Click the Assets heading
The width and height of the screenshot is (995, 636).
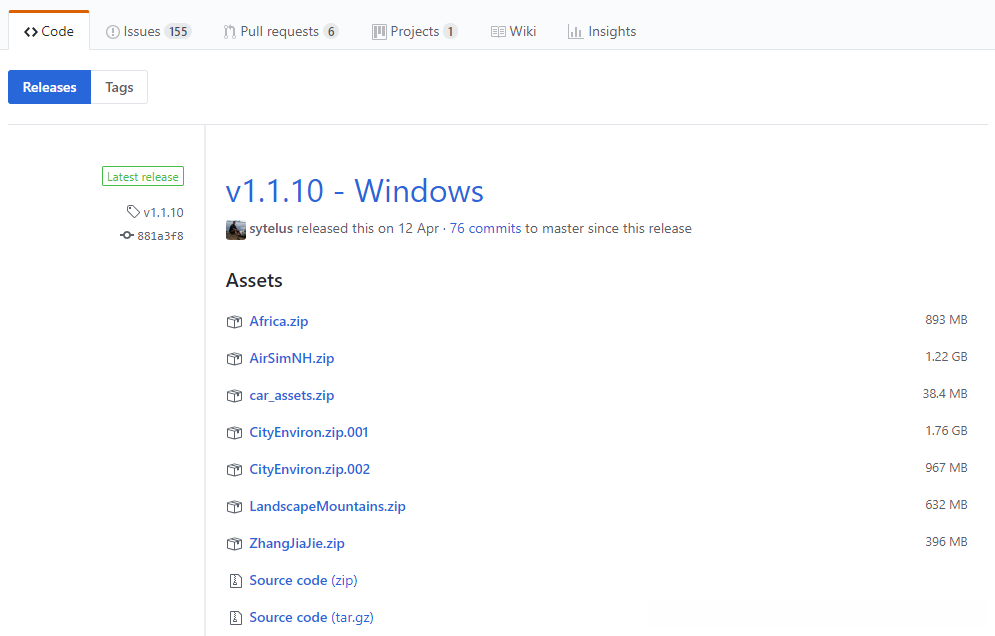(254, 281)
